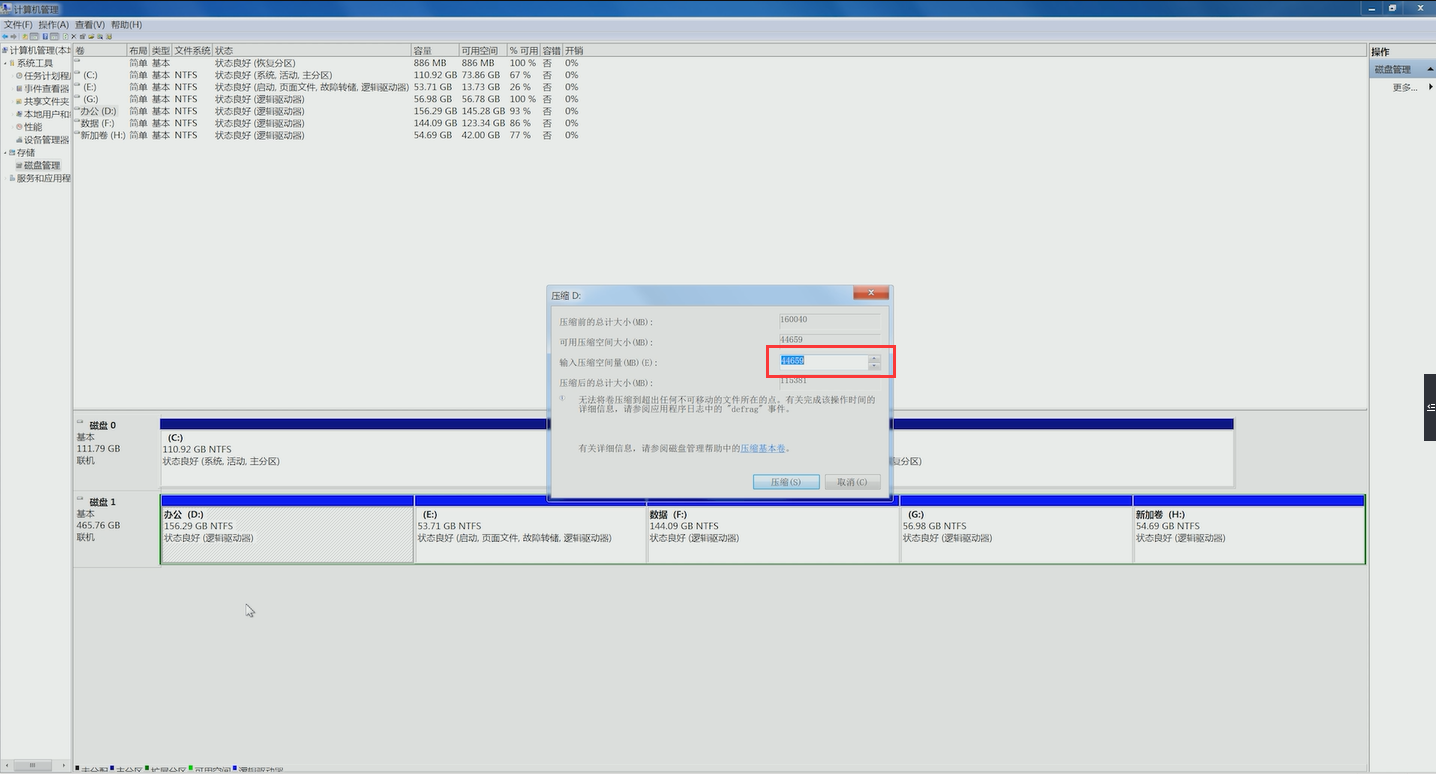Close the 压缩 D: dialog
Viewport: 1436px width, 774px height.
tap(871, 293)
